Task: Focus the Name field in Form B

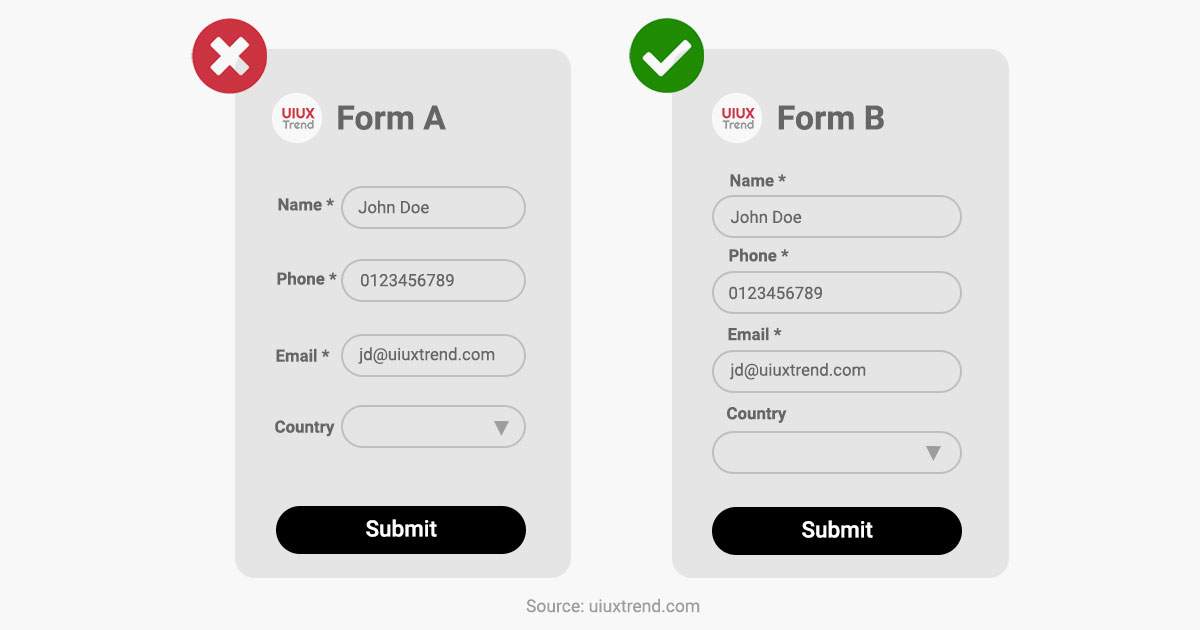Action: [x=837, y=217]
